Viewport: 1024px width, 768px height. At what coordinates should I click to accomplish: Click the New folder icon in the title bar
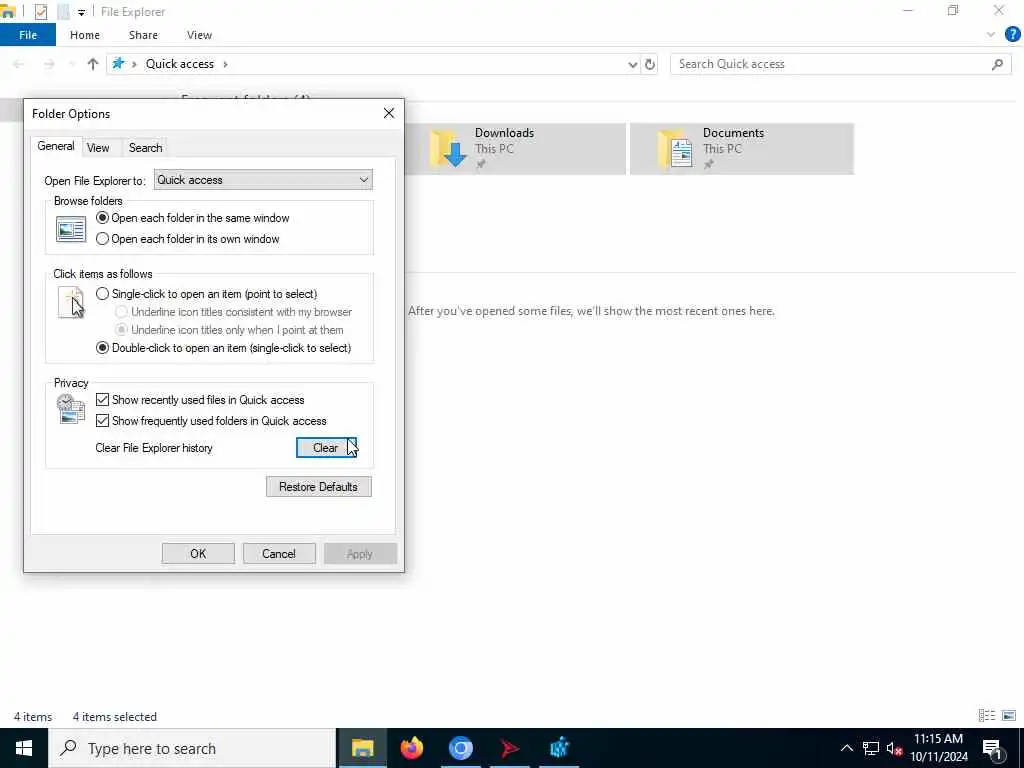pos(63,12)
